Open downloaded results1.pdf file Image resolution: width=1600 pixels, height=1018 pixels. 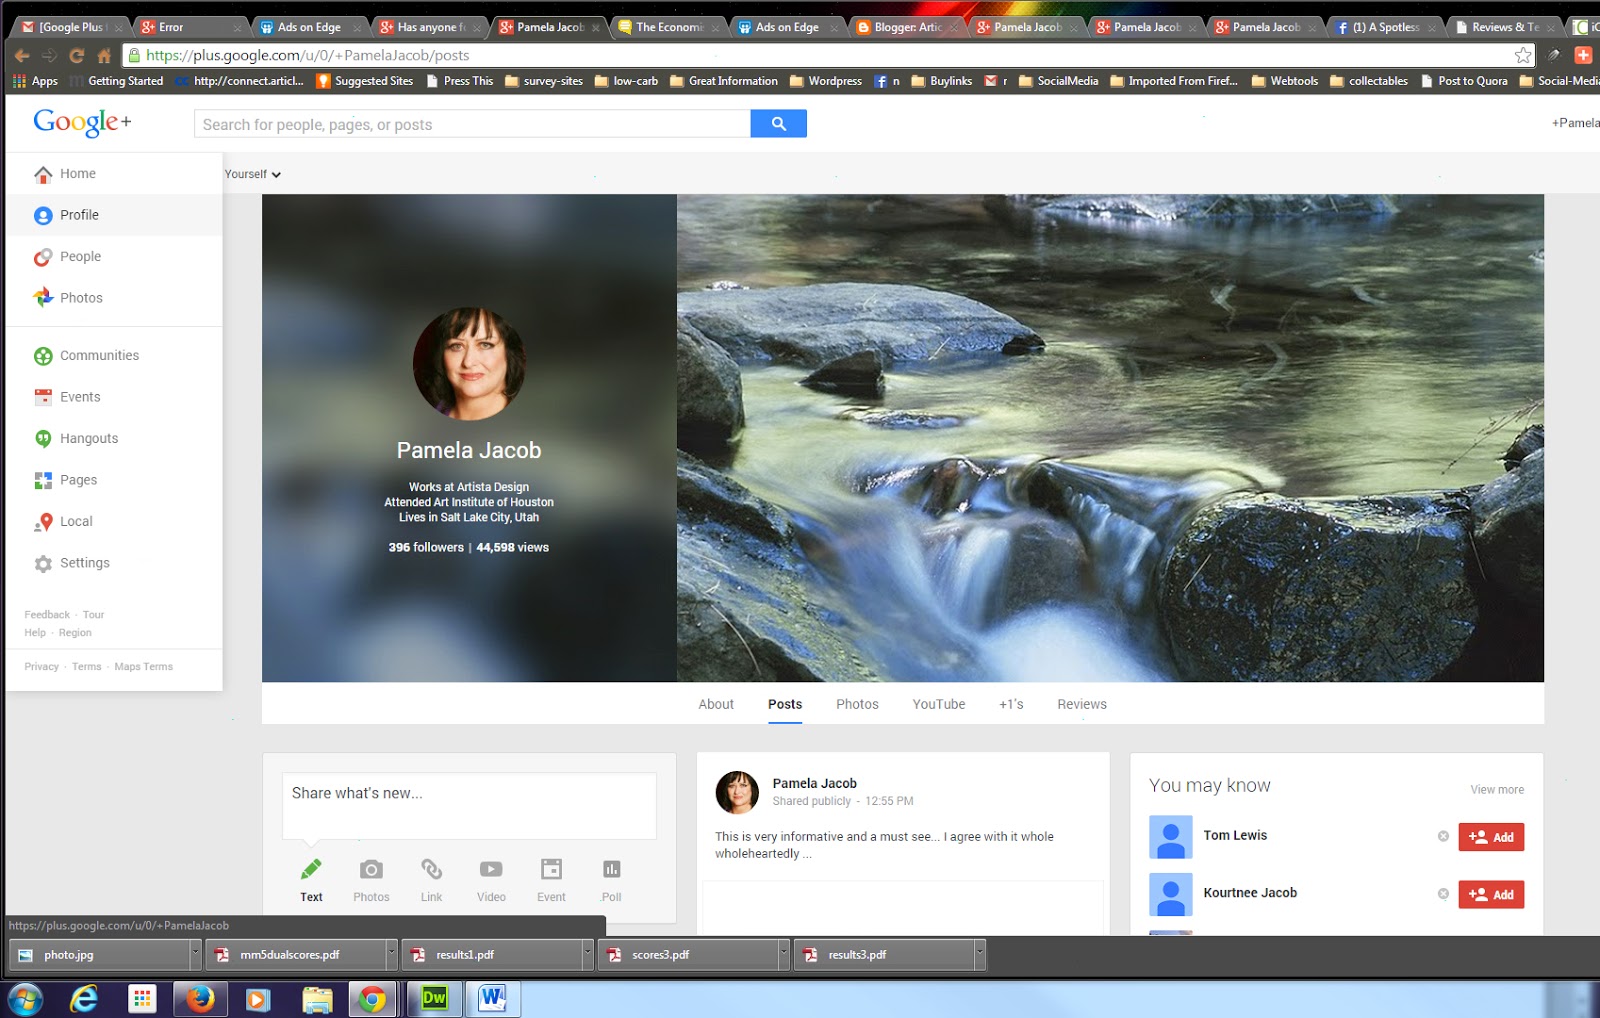[492, 955]
